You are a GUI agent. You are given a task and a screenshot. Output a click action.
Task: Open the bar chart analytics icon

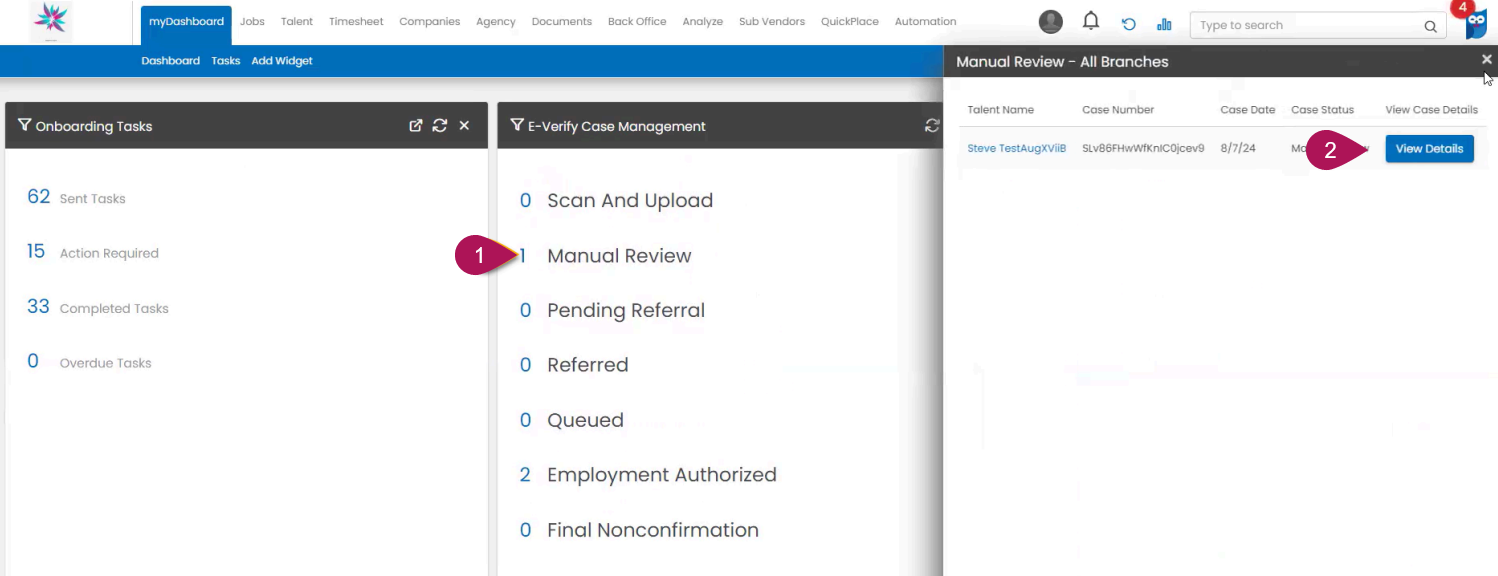coord(1164,24)
